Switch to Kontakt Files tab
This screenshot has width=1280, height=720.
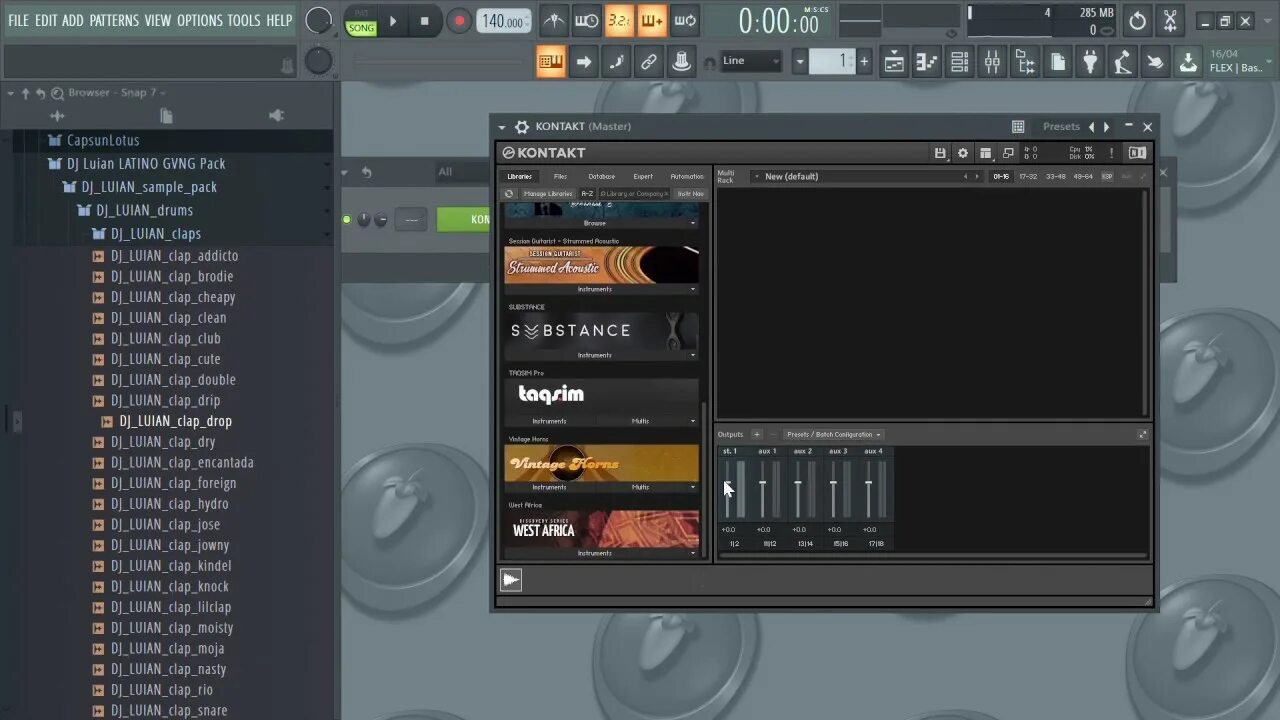[x=561, y=176]
